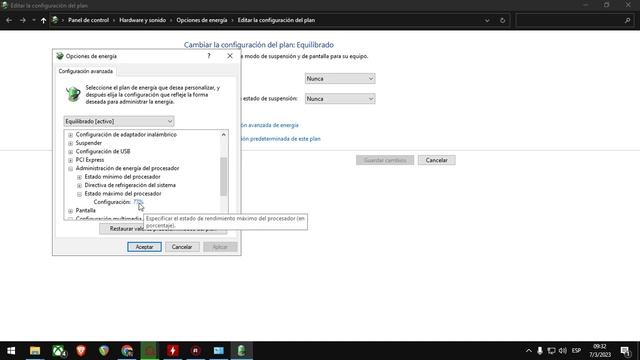Click the Control Panel search box
This screenshot has width=640, height=360.
575,20
